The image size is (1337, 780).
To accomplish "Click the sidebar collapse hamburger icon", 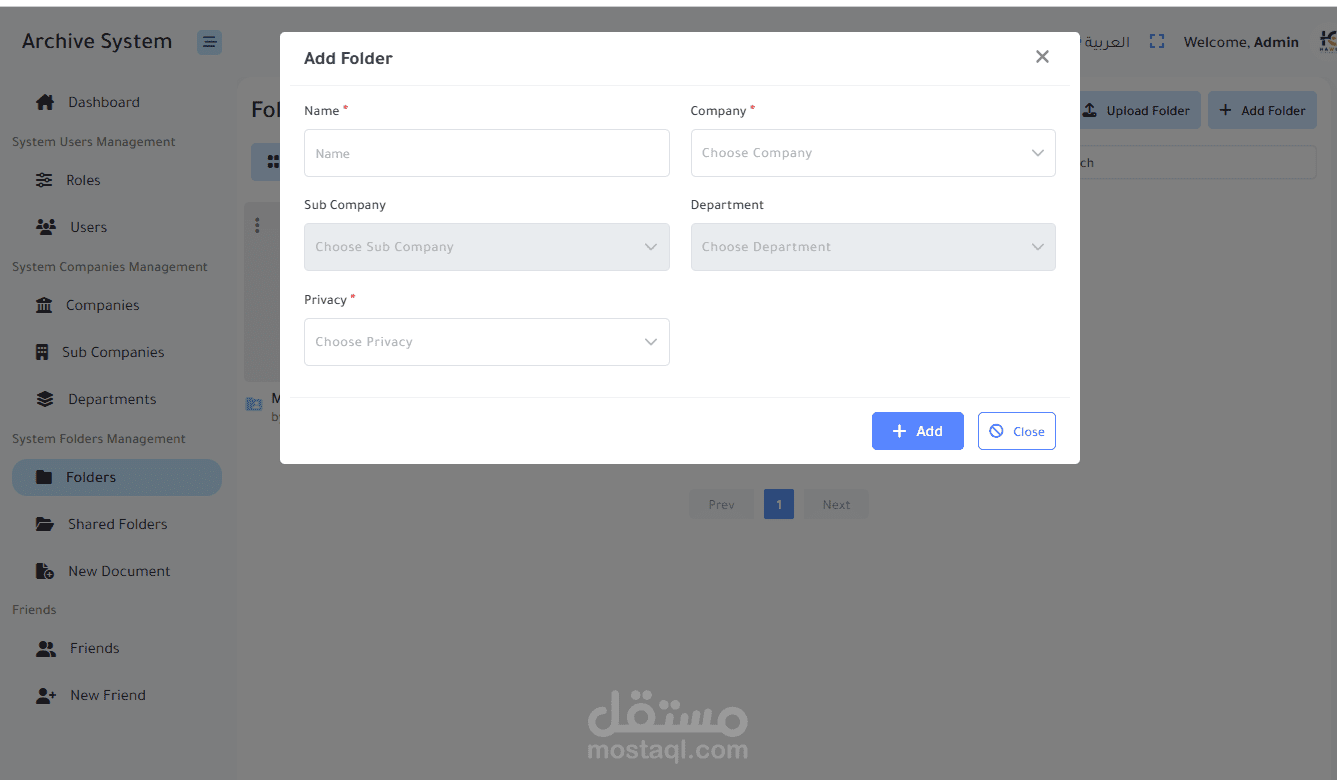I will tap(209, 42).
